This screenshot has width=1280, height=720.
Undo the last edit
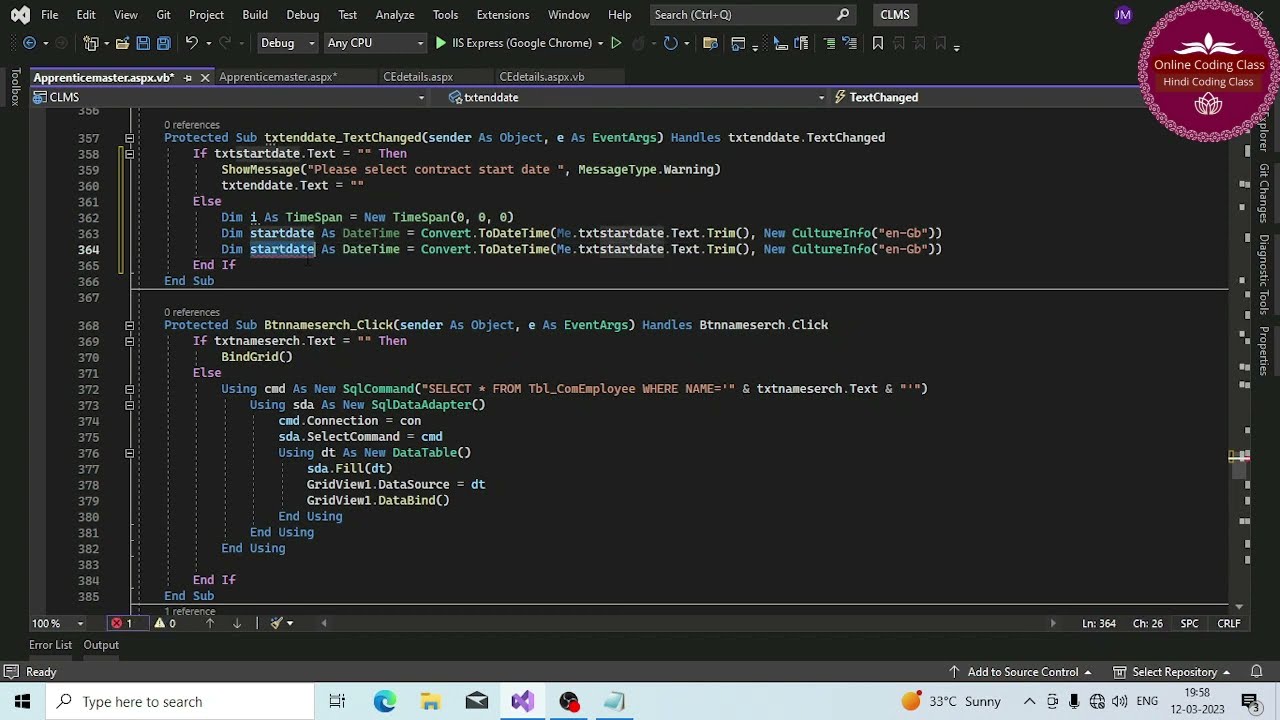coord(191,43)
